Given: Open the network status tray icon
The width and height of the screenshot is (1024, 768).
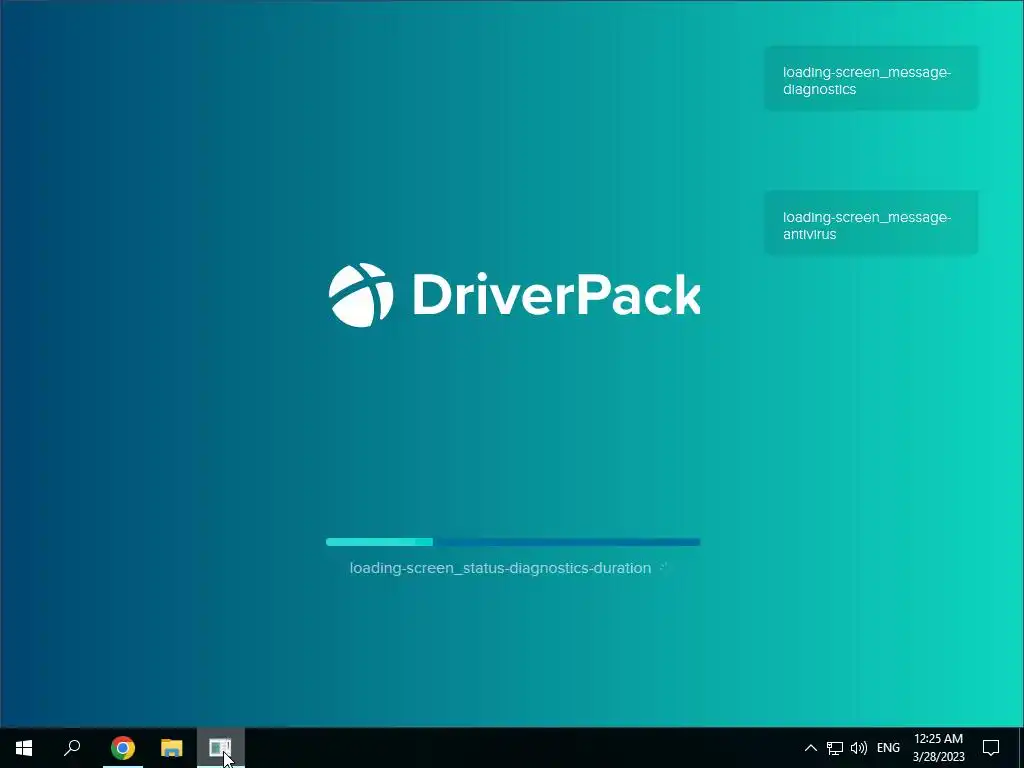Looking at the screenshot, I should click(x=835, y=748).
